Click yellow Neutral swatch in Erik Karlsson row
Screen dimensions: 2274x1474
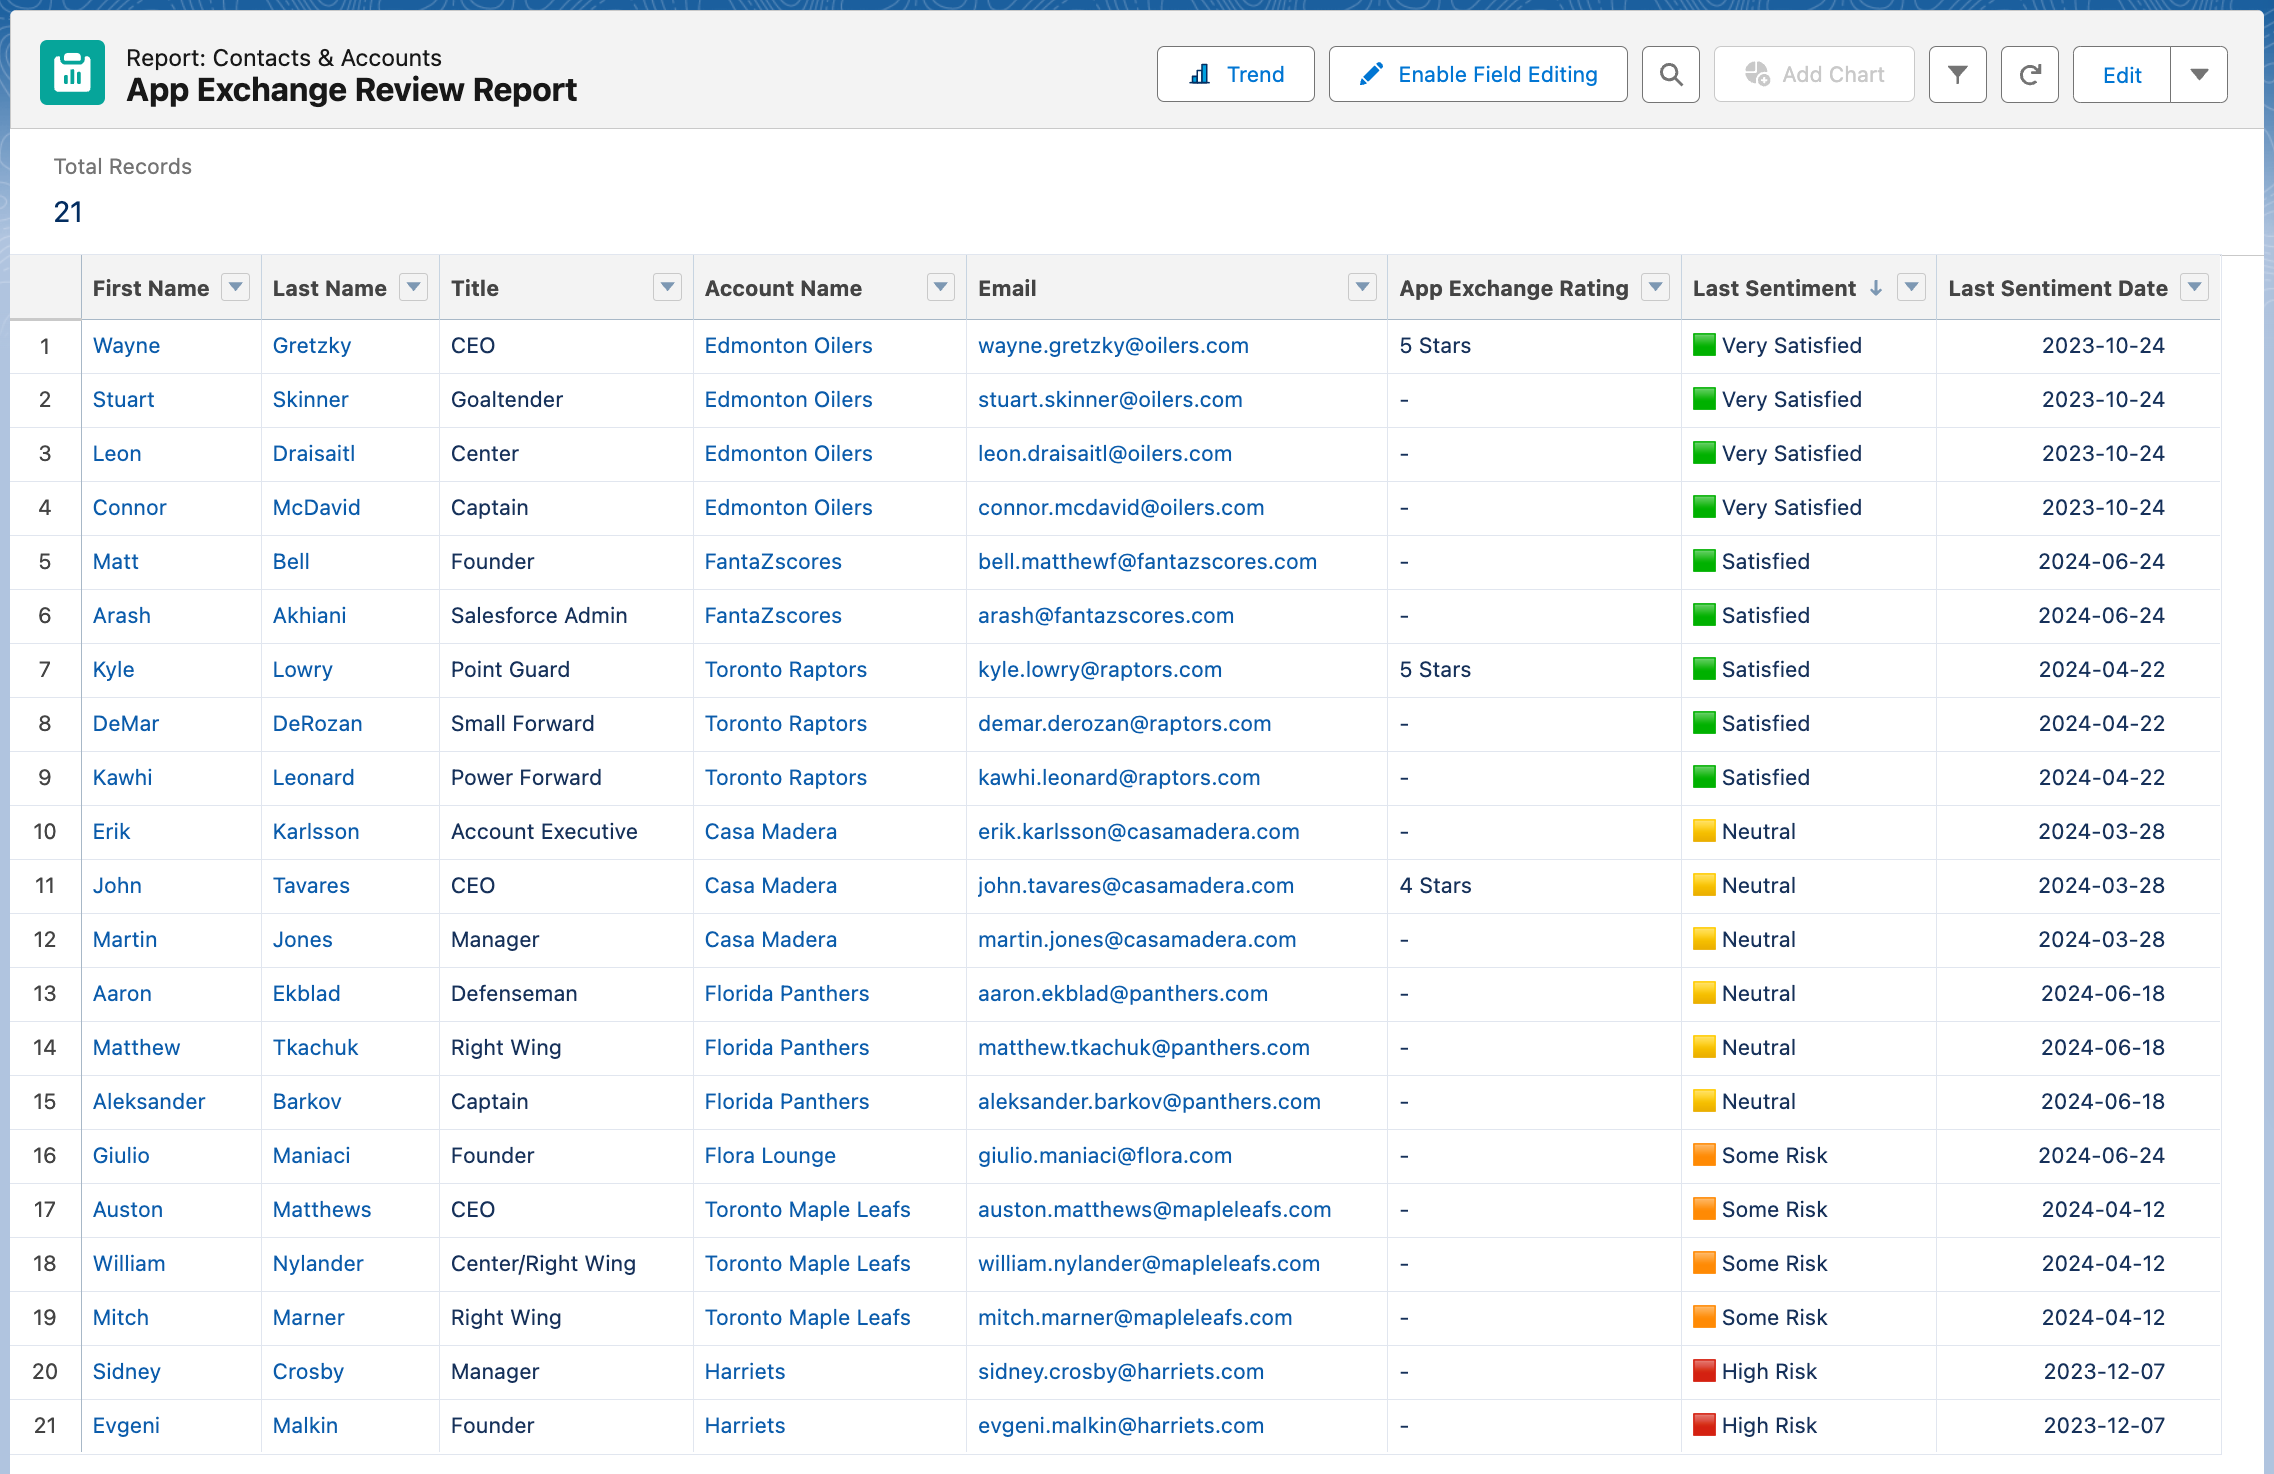[x=1704, y=831]
